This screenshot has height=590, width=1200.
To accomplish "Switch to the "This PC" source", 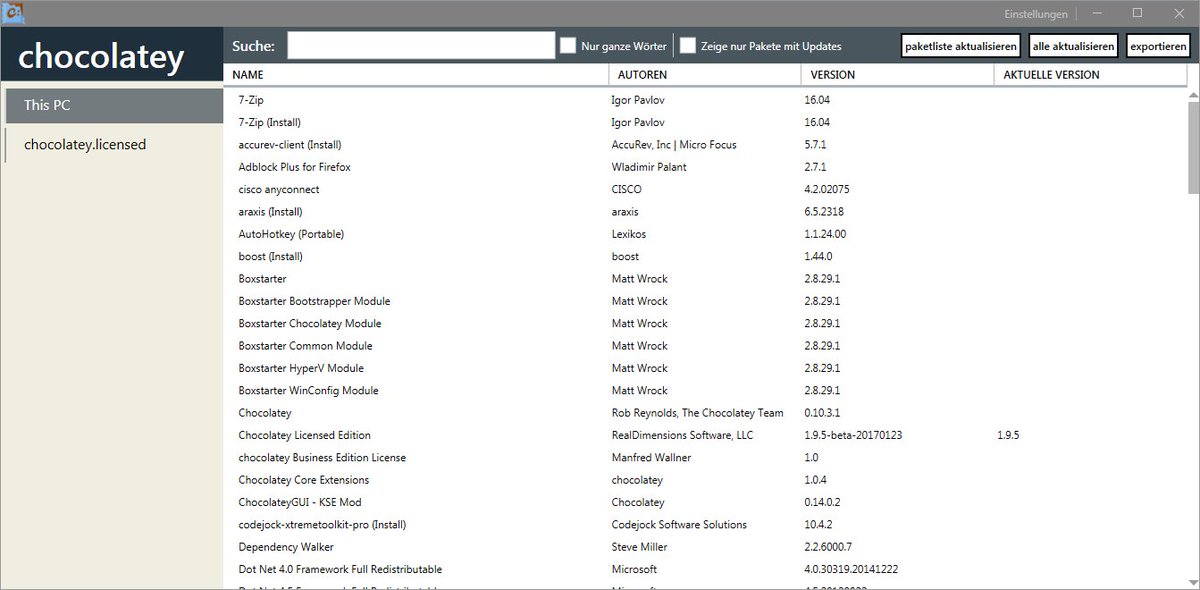I will [113, 104].
